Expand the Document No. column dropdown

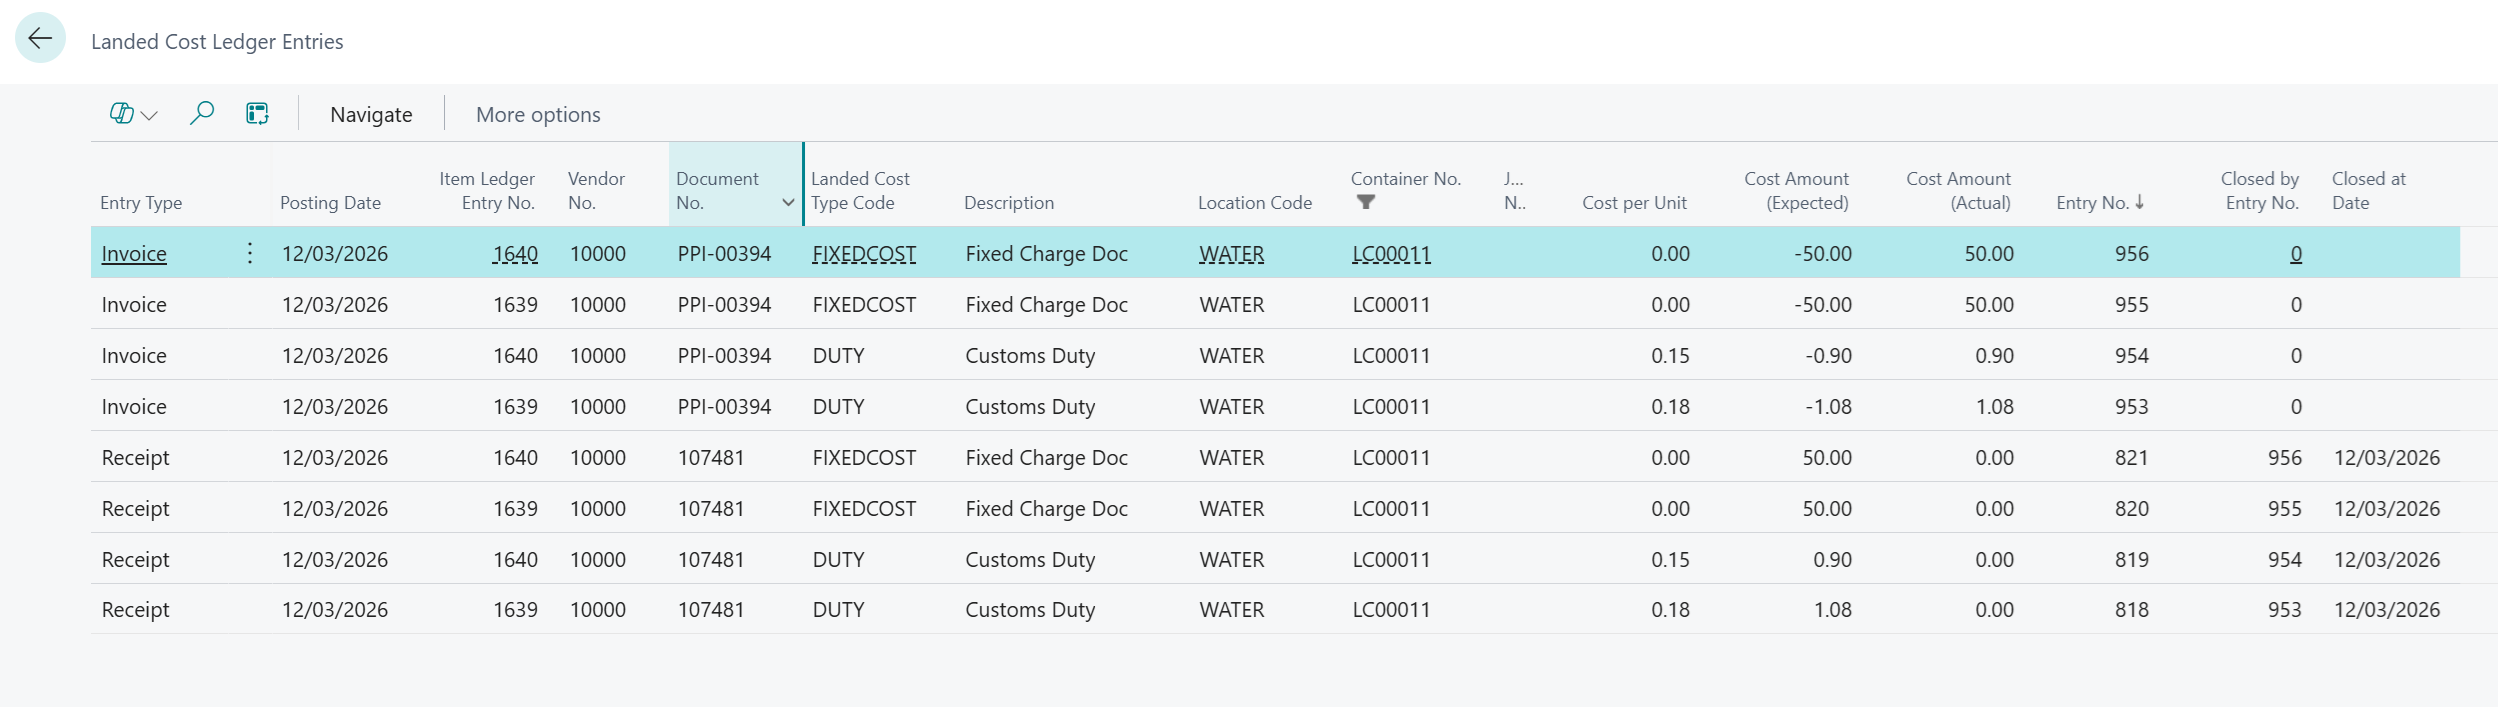point(788,202)
